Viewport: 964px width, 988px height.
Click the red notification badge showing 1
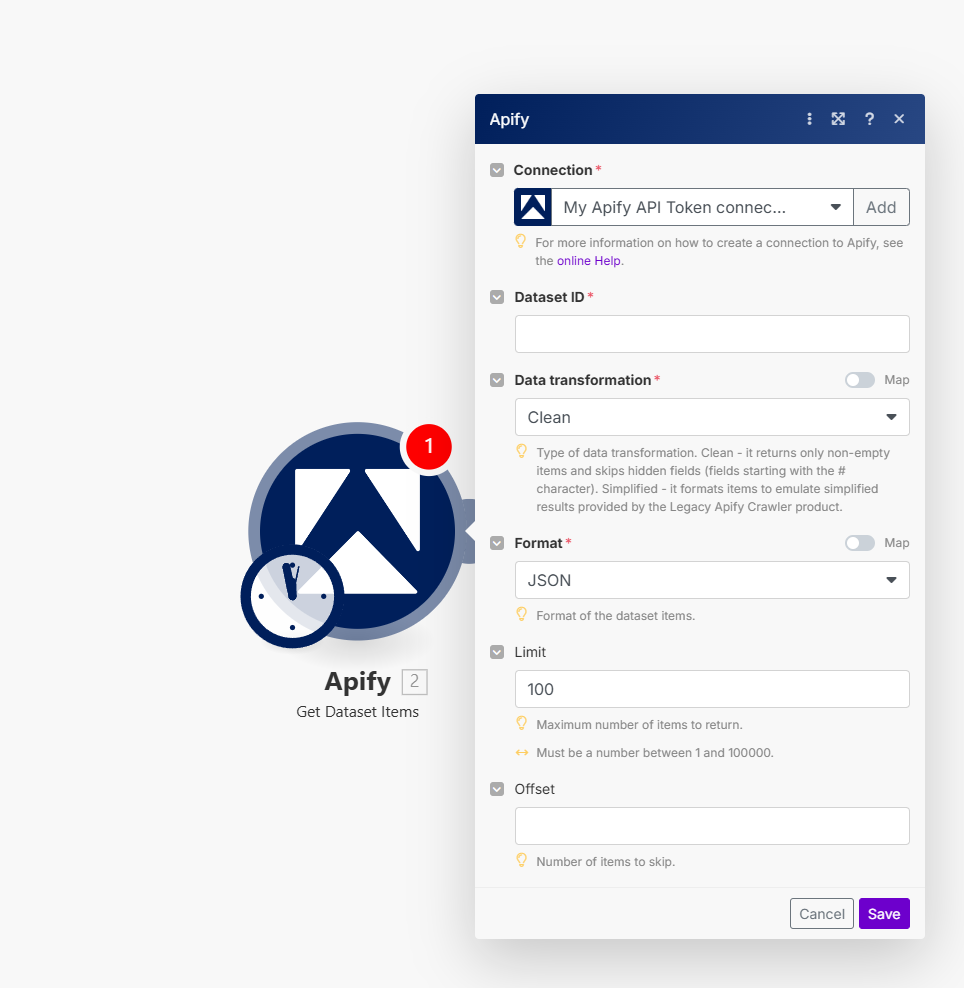tap(428, 447)
